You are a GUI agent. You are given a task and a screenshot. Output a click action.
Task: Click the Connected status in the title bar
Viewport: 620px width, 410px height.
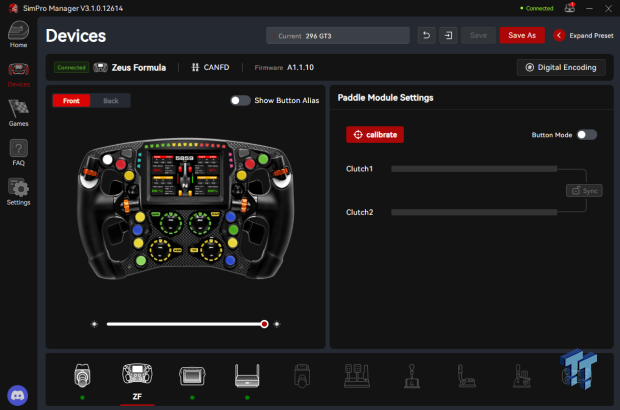[537, 8]
